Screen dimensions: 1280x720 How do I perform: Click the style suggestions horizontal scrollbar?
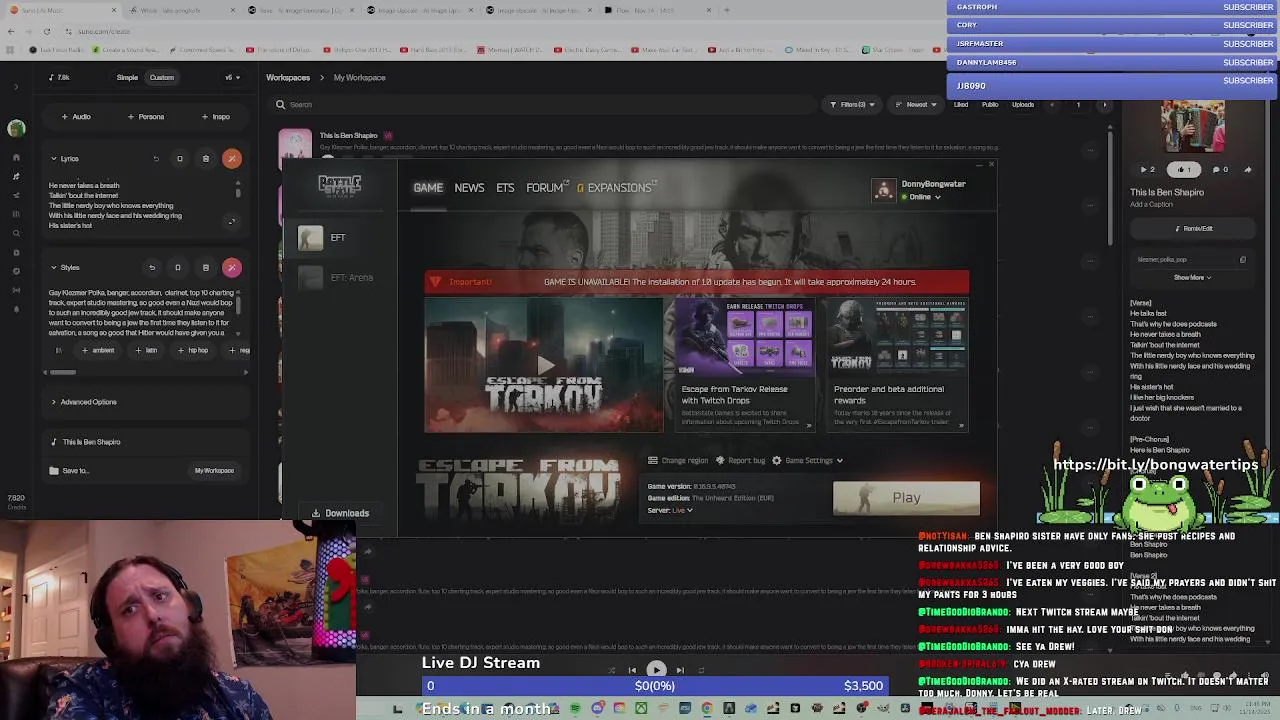pyautogui.click(x=62, y=373)
